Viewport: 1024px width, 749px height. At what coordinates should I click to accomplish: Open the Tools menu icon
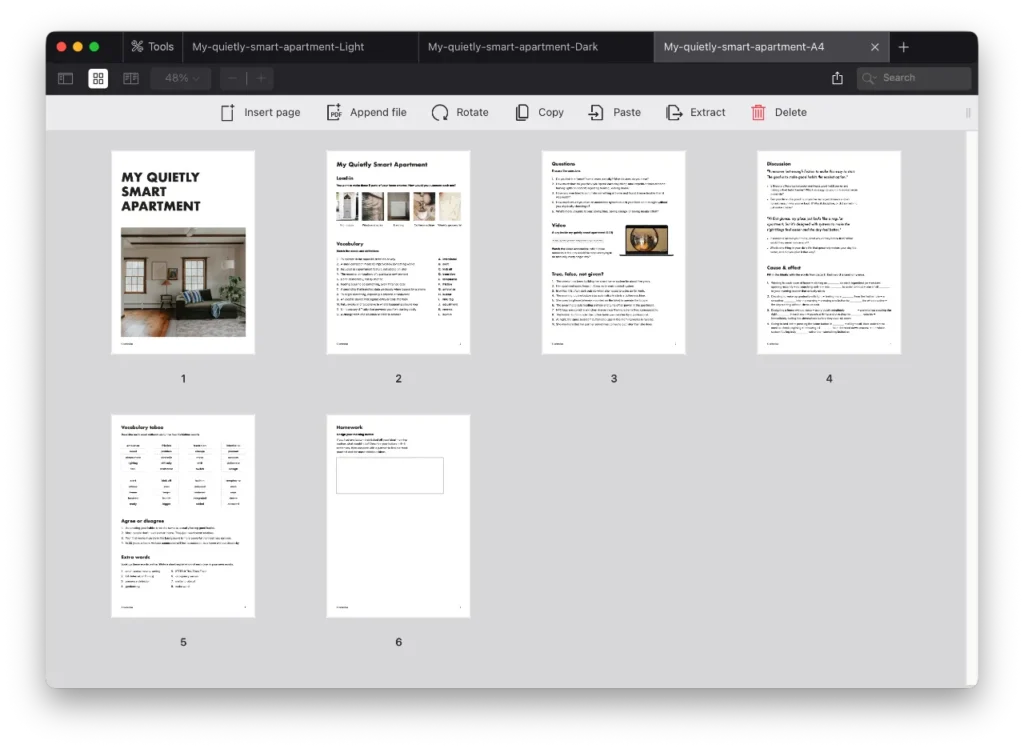(x=152, y=46)
